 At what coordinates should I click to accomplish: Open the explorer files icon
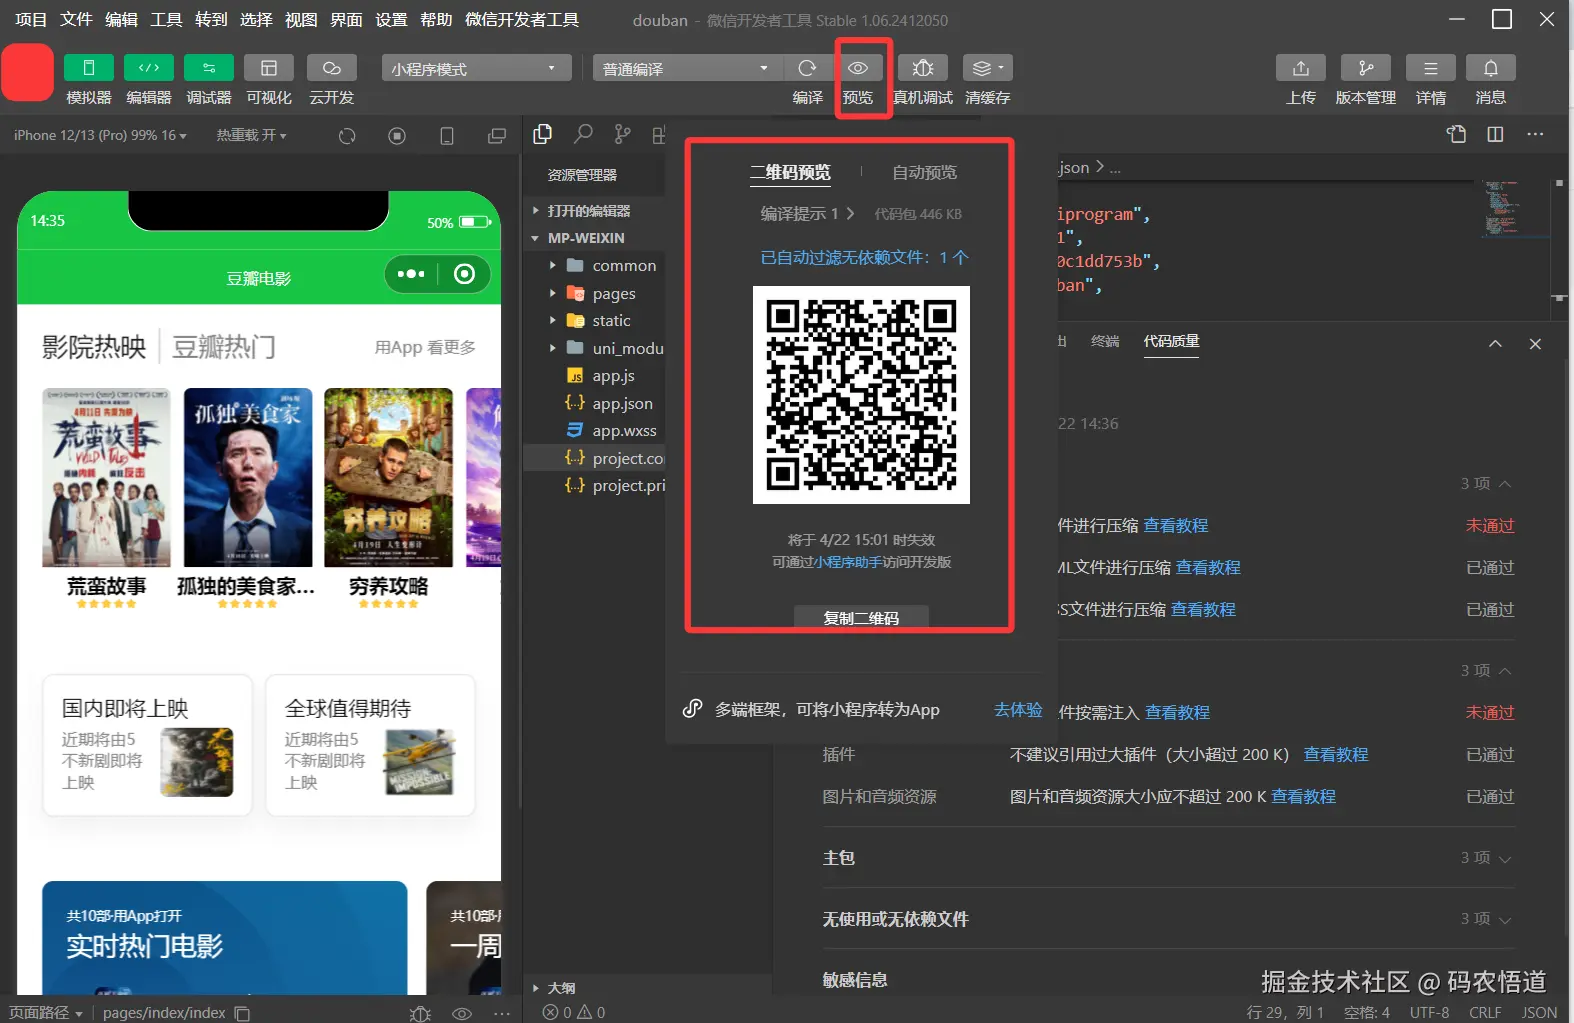pos(543,134)
